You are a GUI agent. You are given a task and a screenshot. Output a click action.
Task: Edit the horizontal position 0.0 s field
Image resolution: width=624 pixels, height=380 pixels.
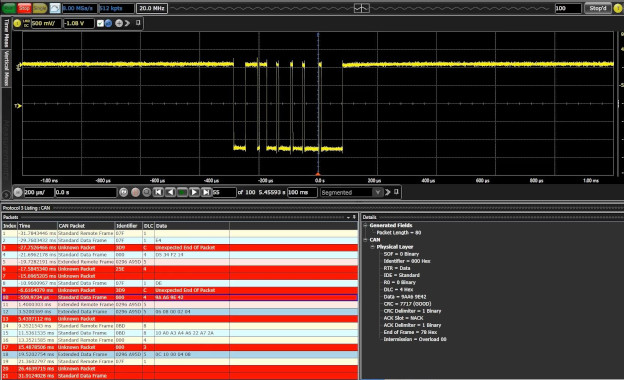click(x=85, y=193)
